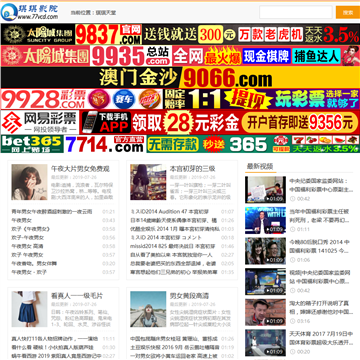The width and height of the screenshot is (360, 360).
Task: Click the APP download phone icon
Action: coord(105,122)
